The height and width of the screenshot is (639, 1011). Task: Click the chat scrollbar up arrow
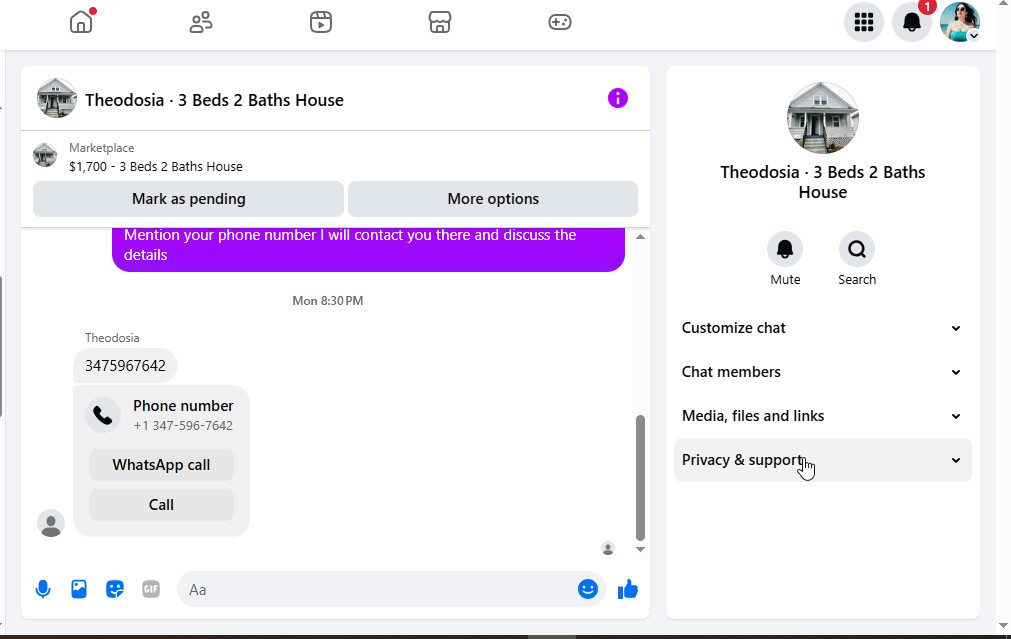click(x=640, y=237)
